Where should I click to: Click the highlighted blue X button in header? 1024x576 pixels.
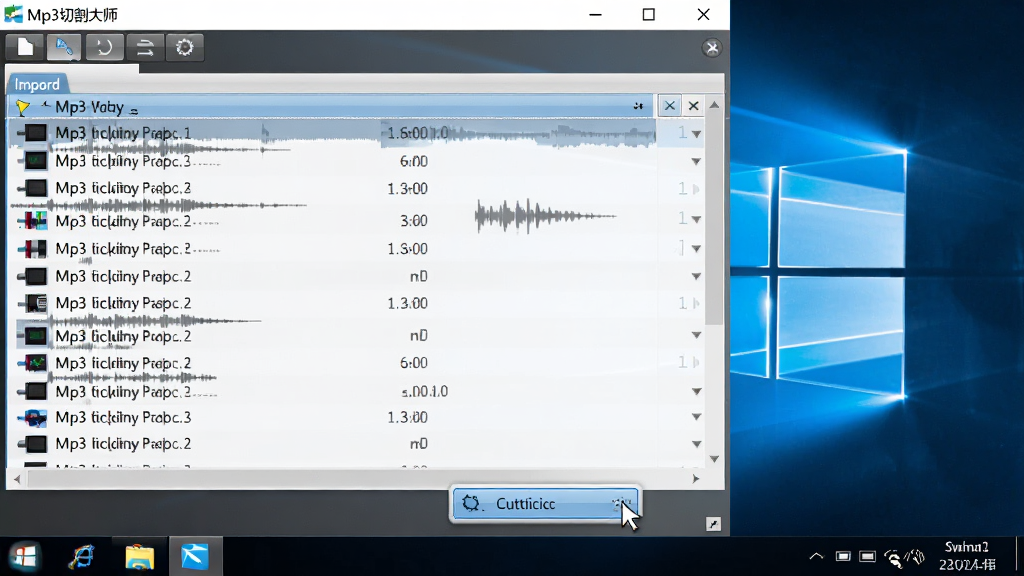click(669, 106)
